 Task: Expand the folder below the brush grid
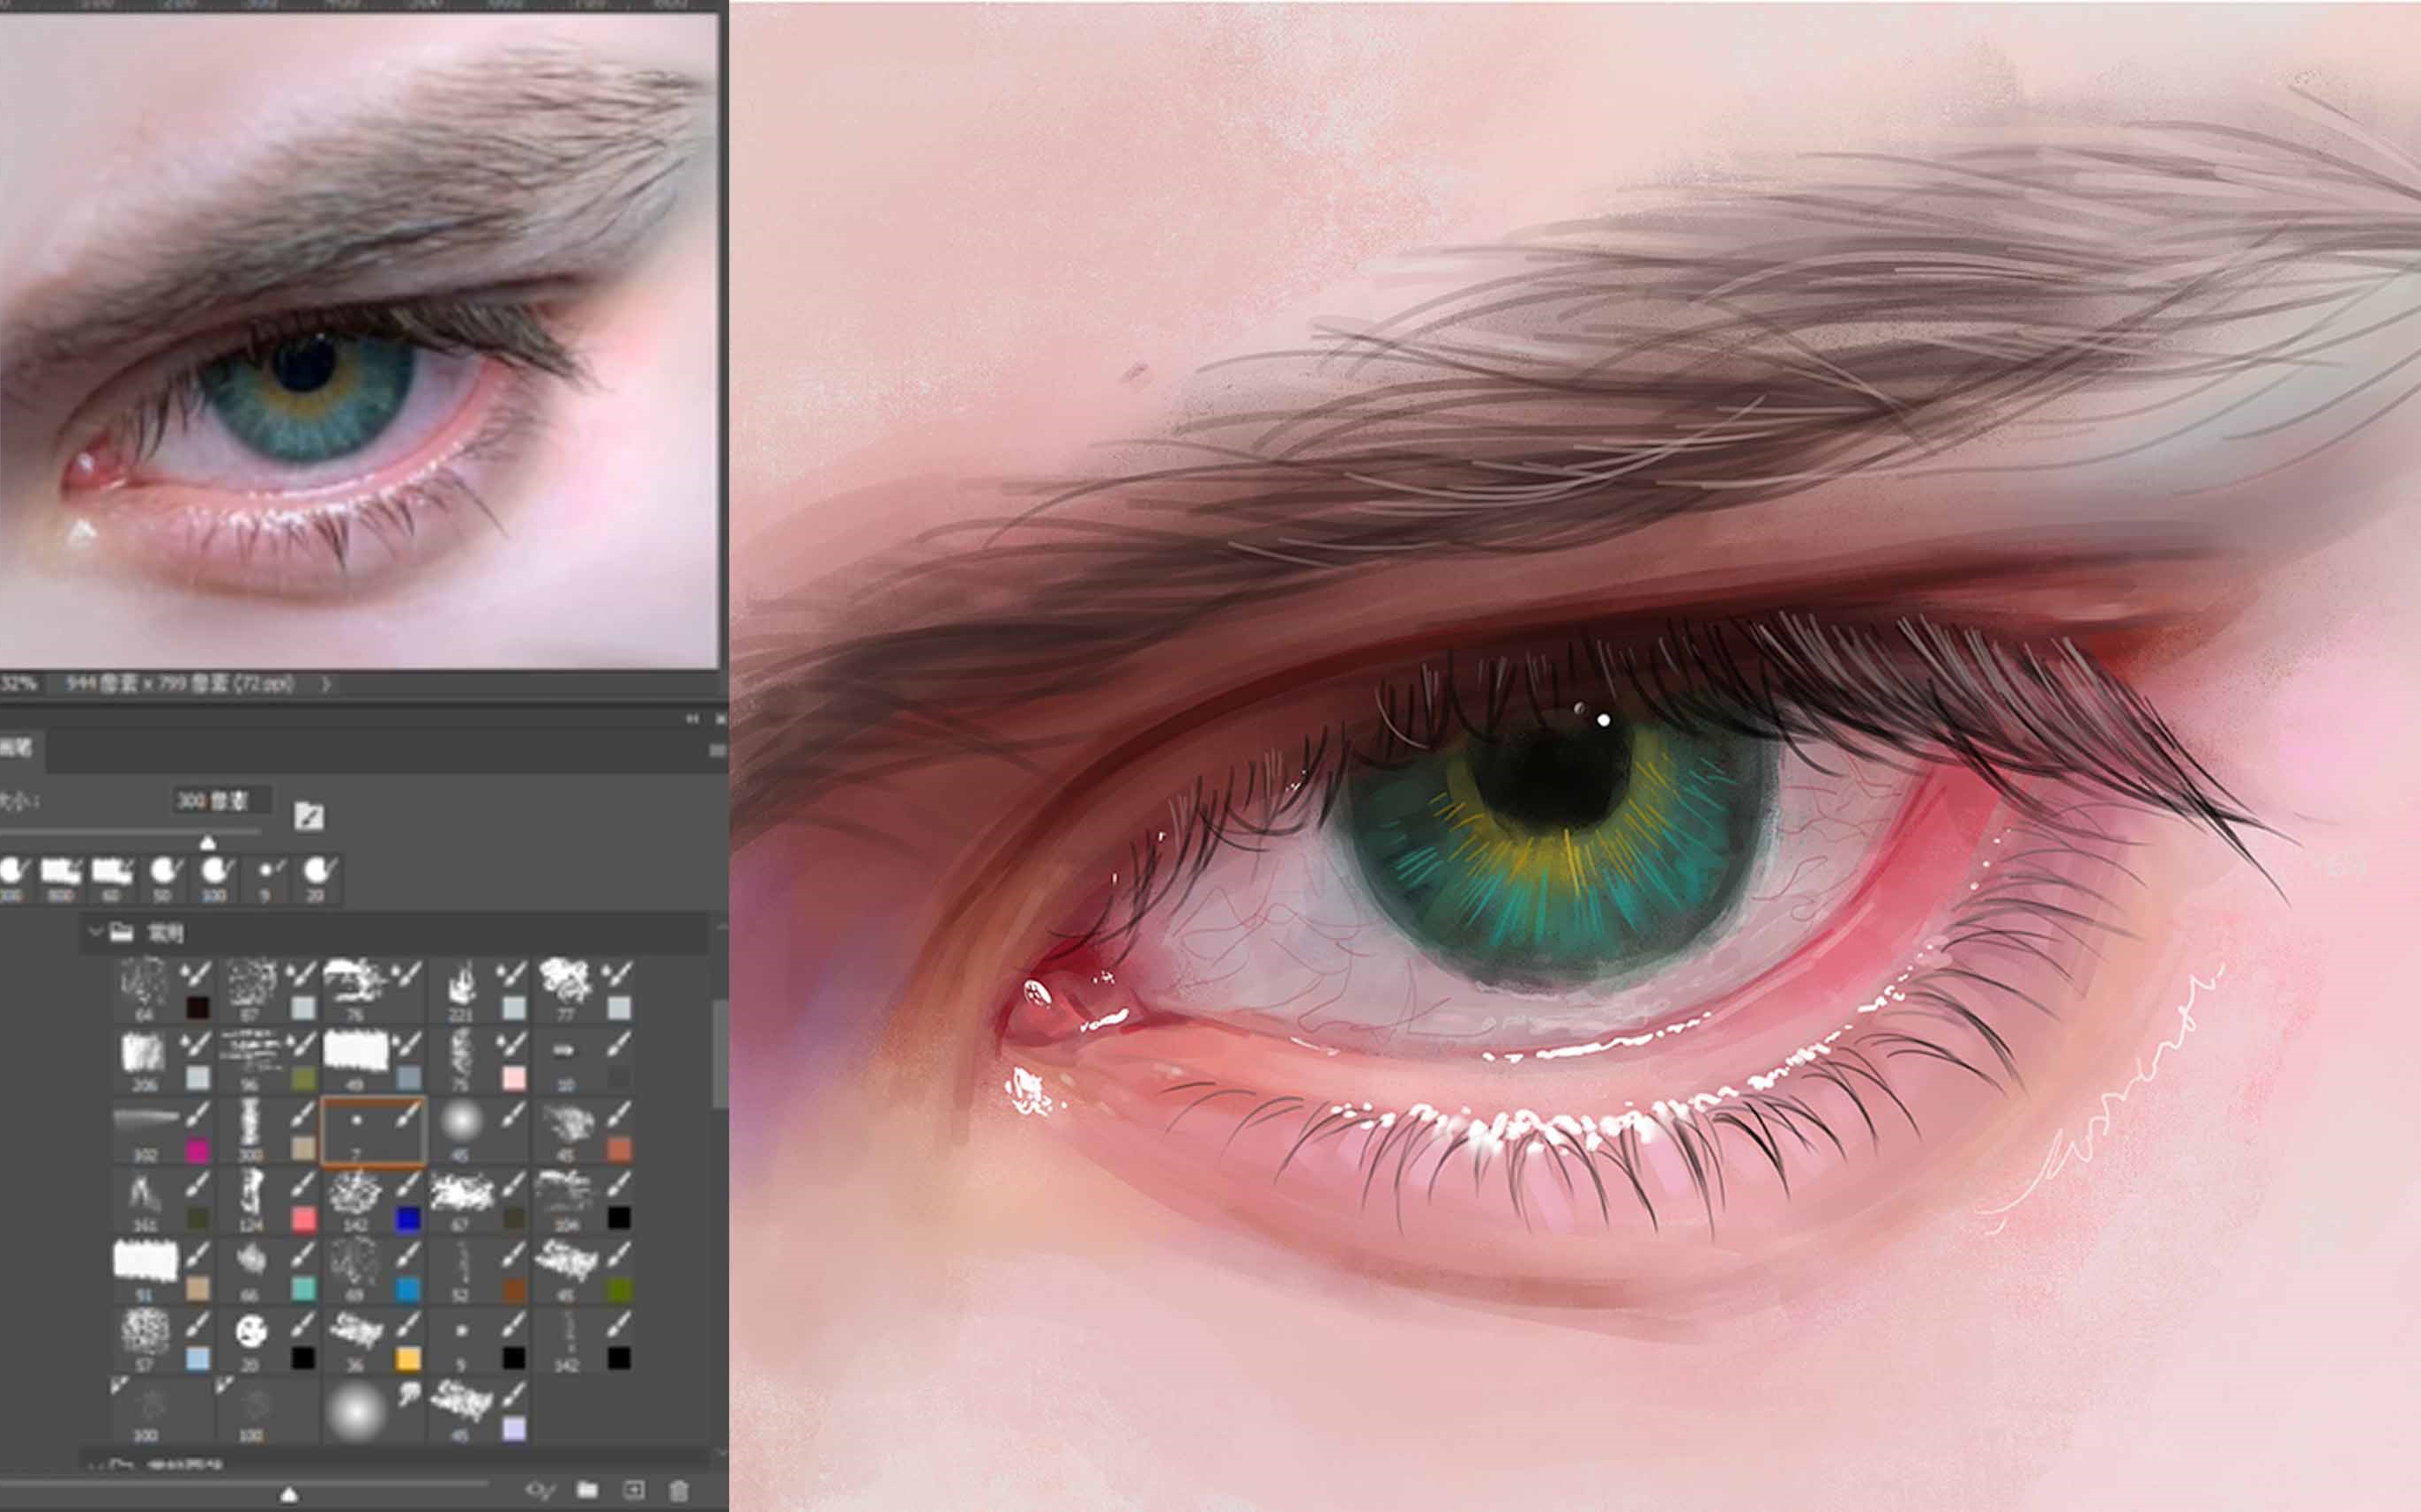click(96, 1466)
